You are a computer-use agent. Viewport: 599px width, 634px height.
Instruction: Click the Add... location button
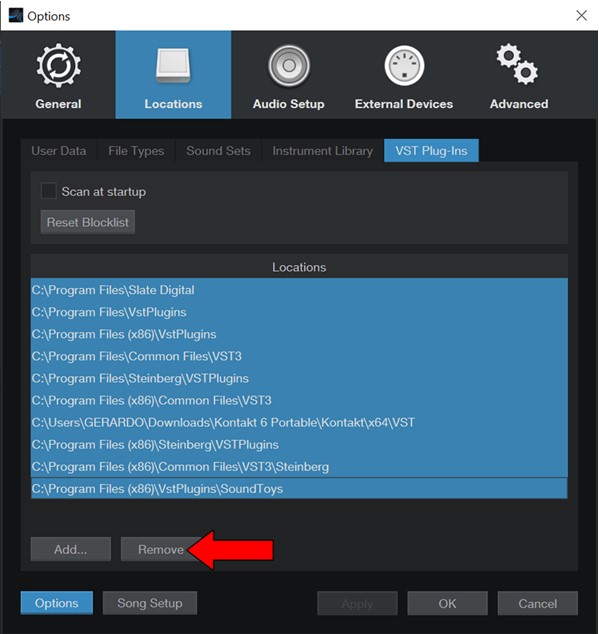tap(71, 549)
